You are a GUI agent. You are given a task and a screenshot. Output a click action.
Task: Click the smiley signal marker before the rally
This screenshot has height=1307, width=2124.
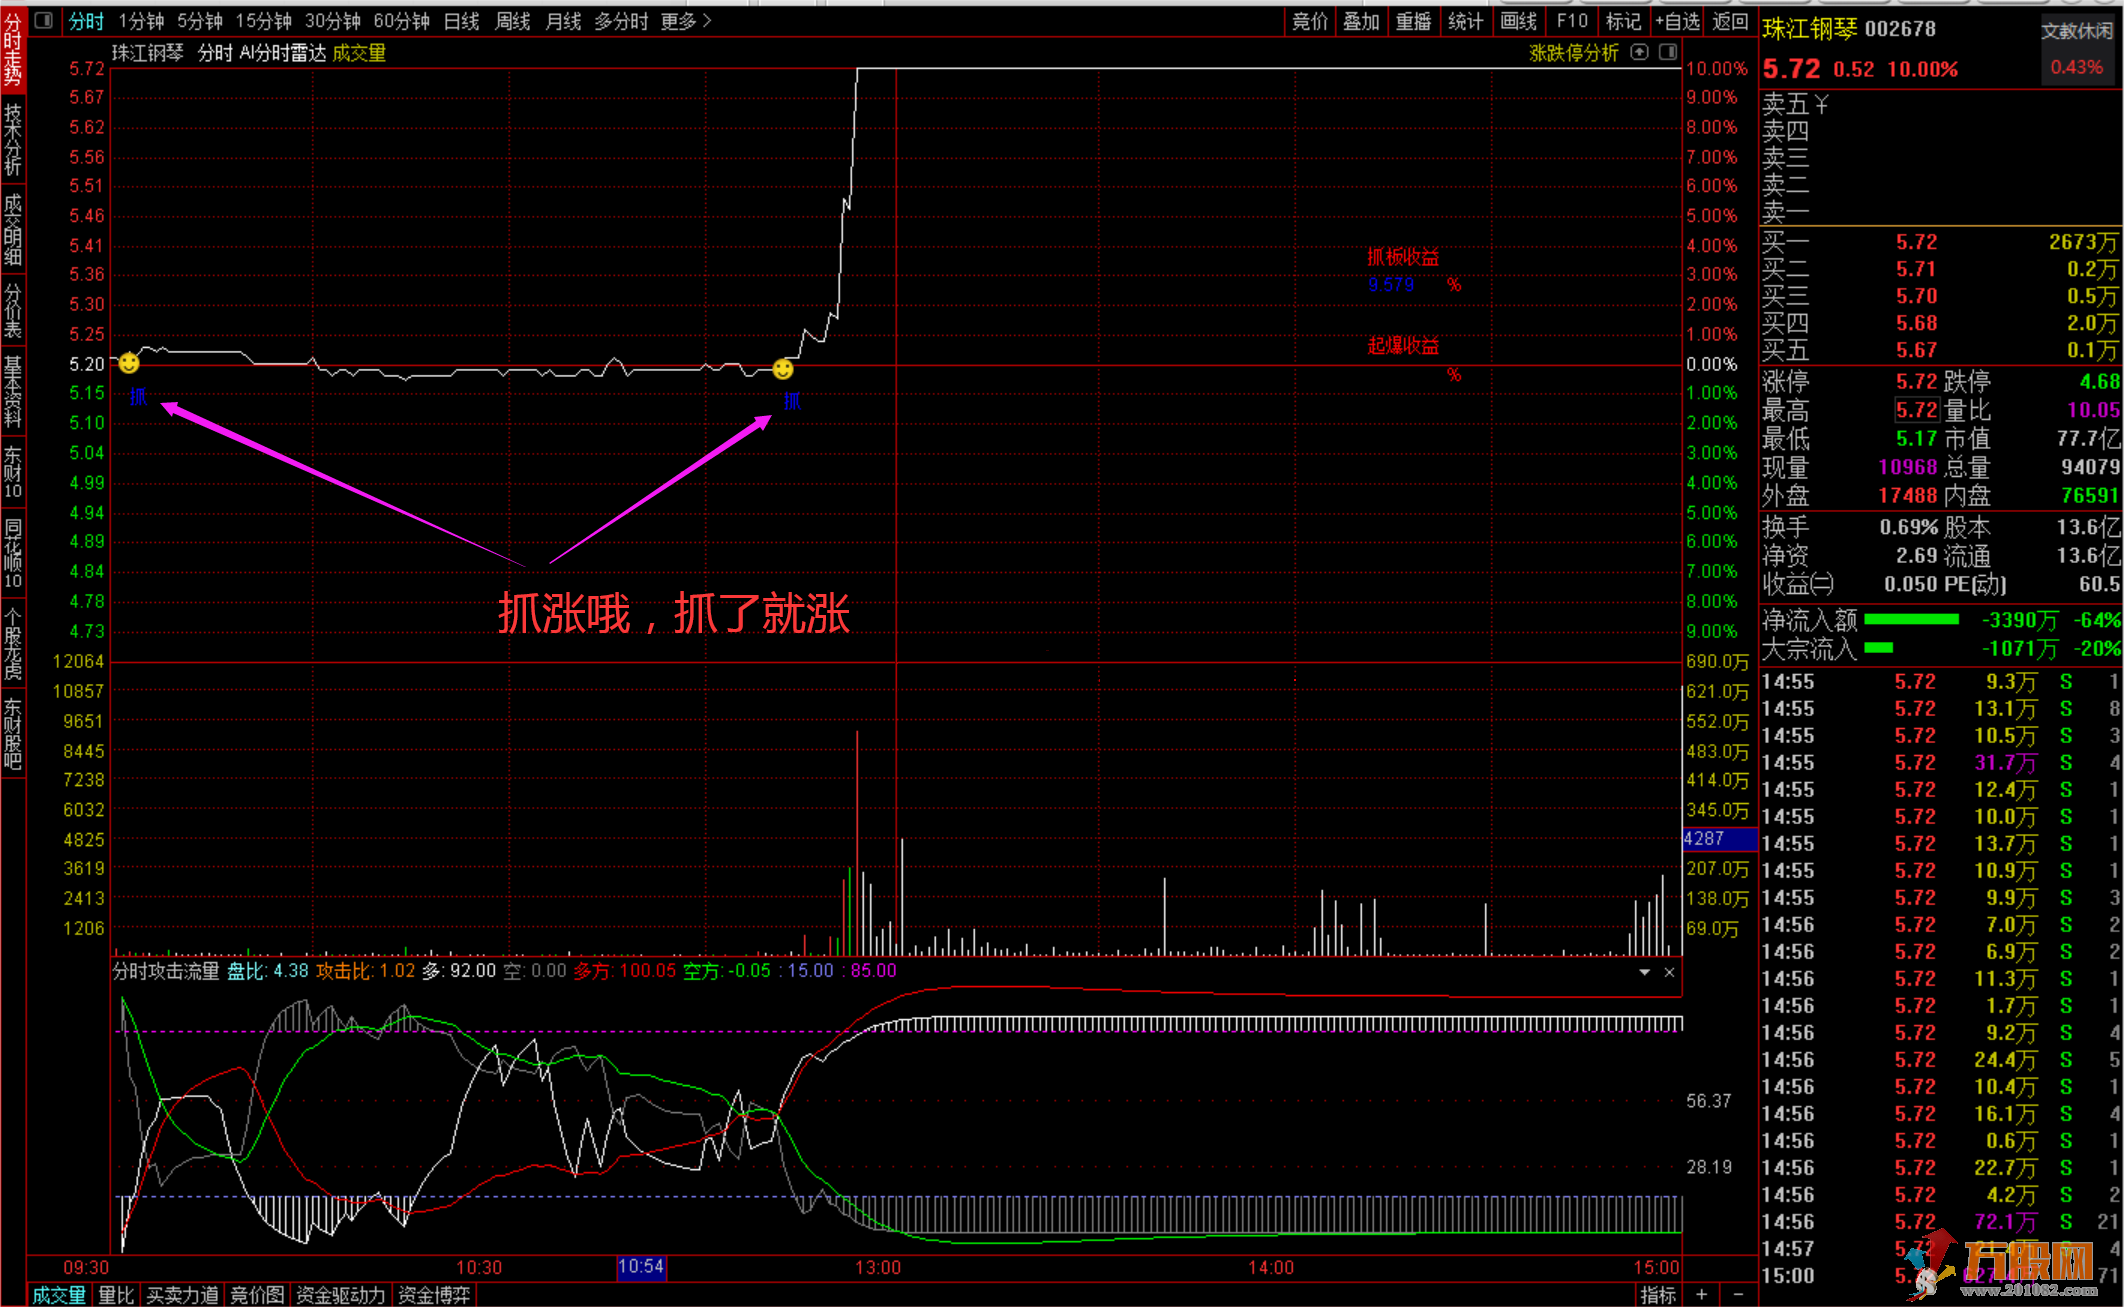click(x=783, y=370)
